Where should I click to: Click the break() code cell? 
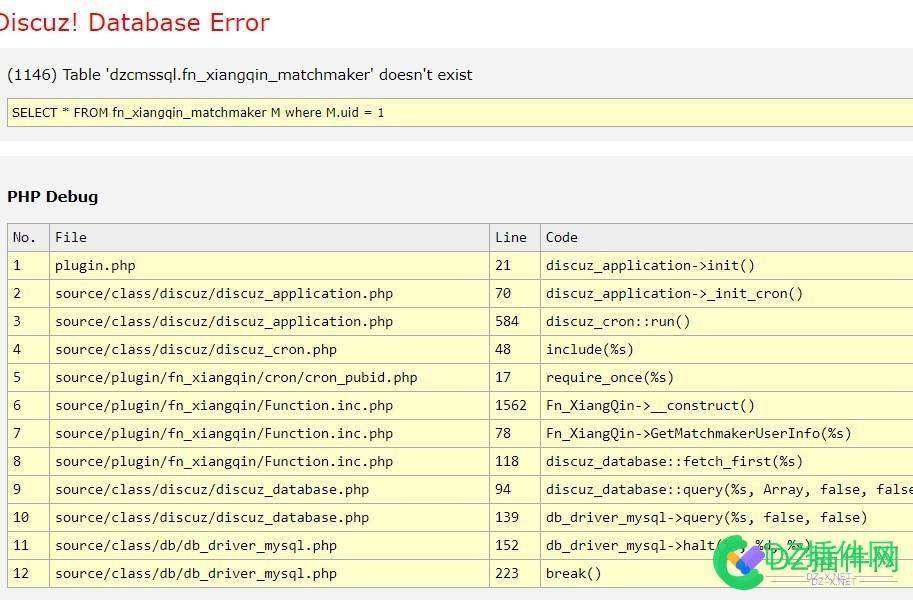pos(574,574)
